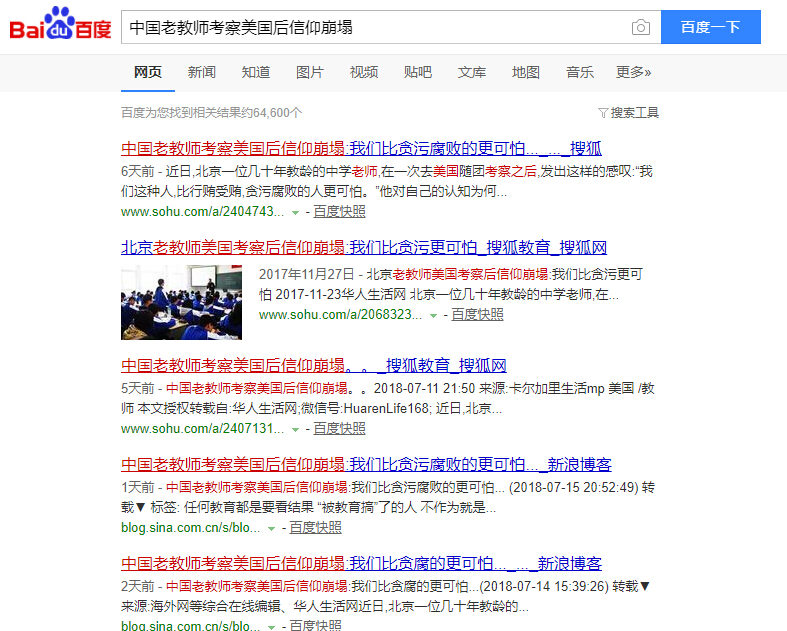Click snippet text starting 2017年11月27日
This screenshot has height=631, width=787.
coord(451,284)
